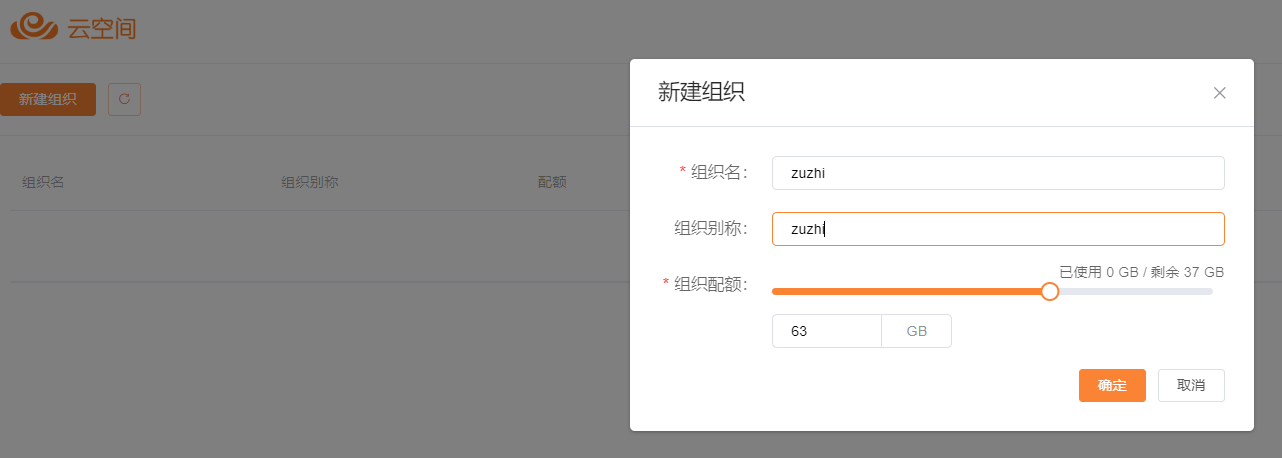
Task: Click the GB unit box beside quota input
Action: (x=916, y=331)
